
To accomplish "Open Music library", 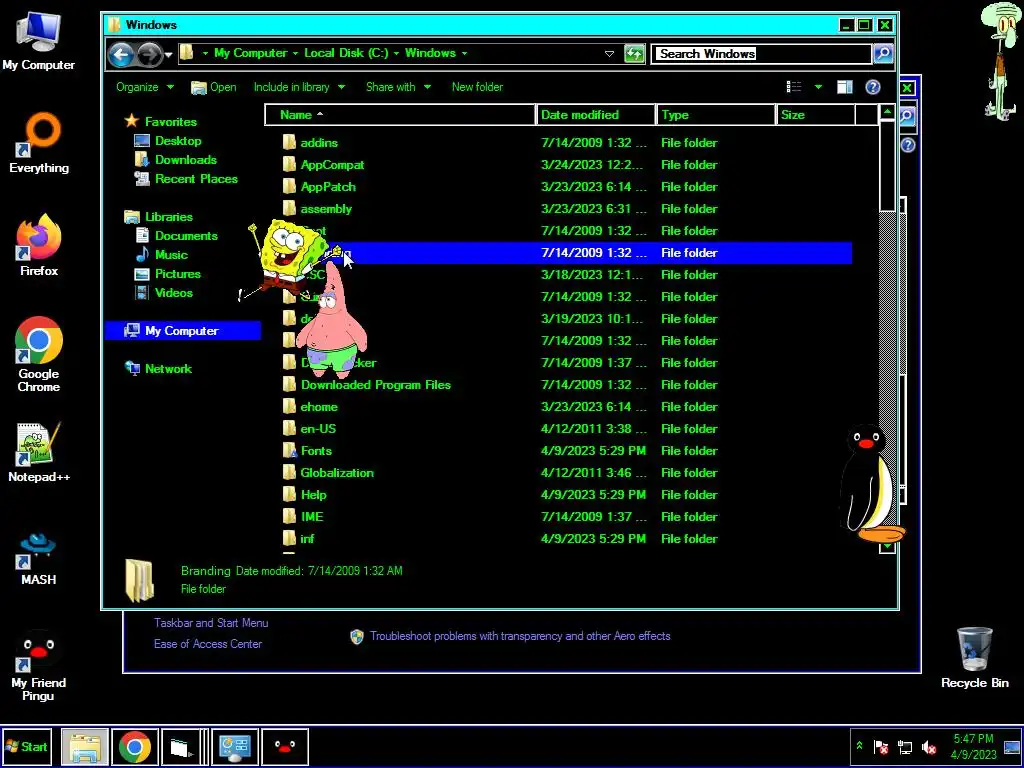I will pos(171,255).
